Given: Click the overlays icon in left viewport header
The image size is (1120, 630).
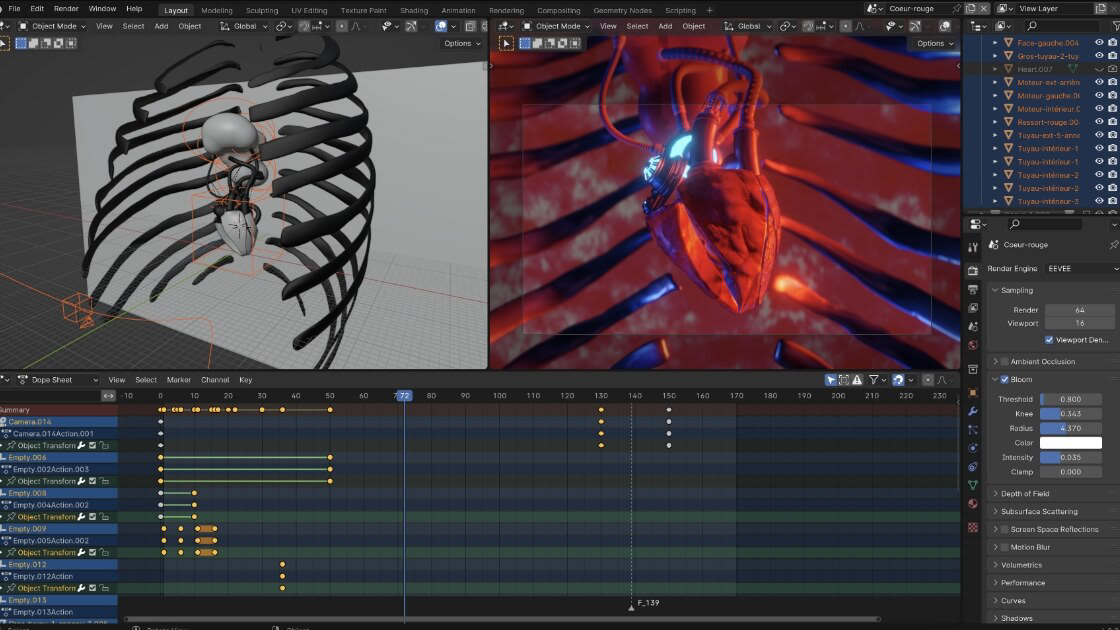Looking at the screenshot, I should pos(441,26).
